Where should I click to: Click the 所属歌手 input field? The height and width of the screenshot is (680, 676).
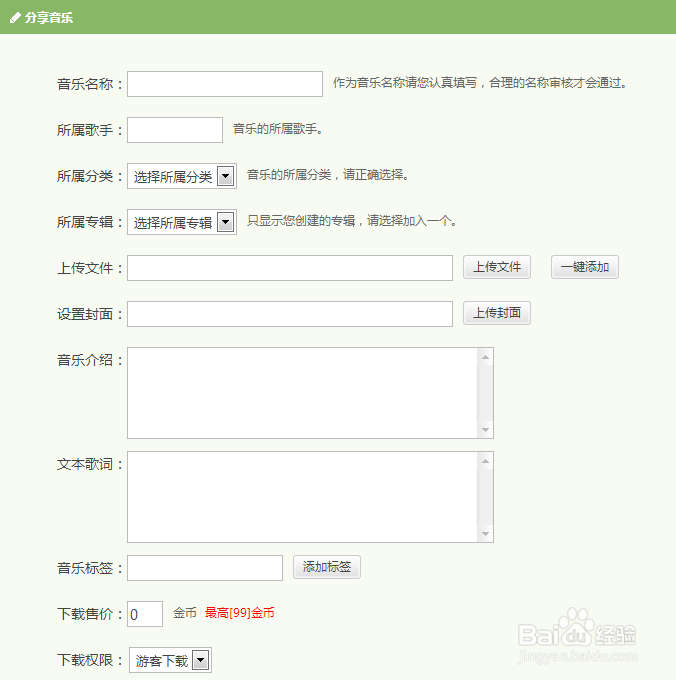[x=175, y=130]
